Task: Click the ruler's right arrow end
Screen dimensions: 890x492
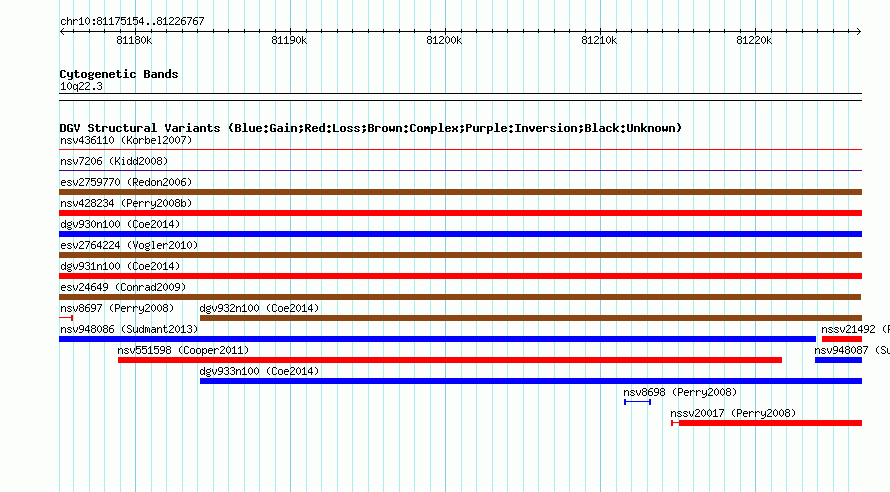Action: pos(859,32)
